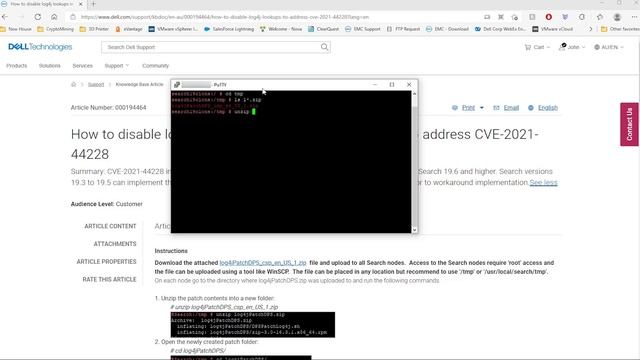
Task: Open the Cart dropdown
Action: click(537, 47)
